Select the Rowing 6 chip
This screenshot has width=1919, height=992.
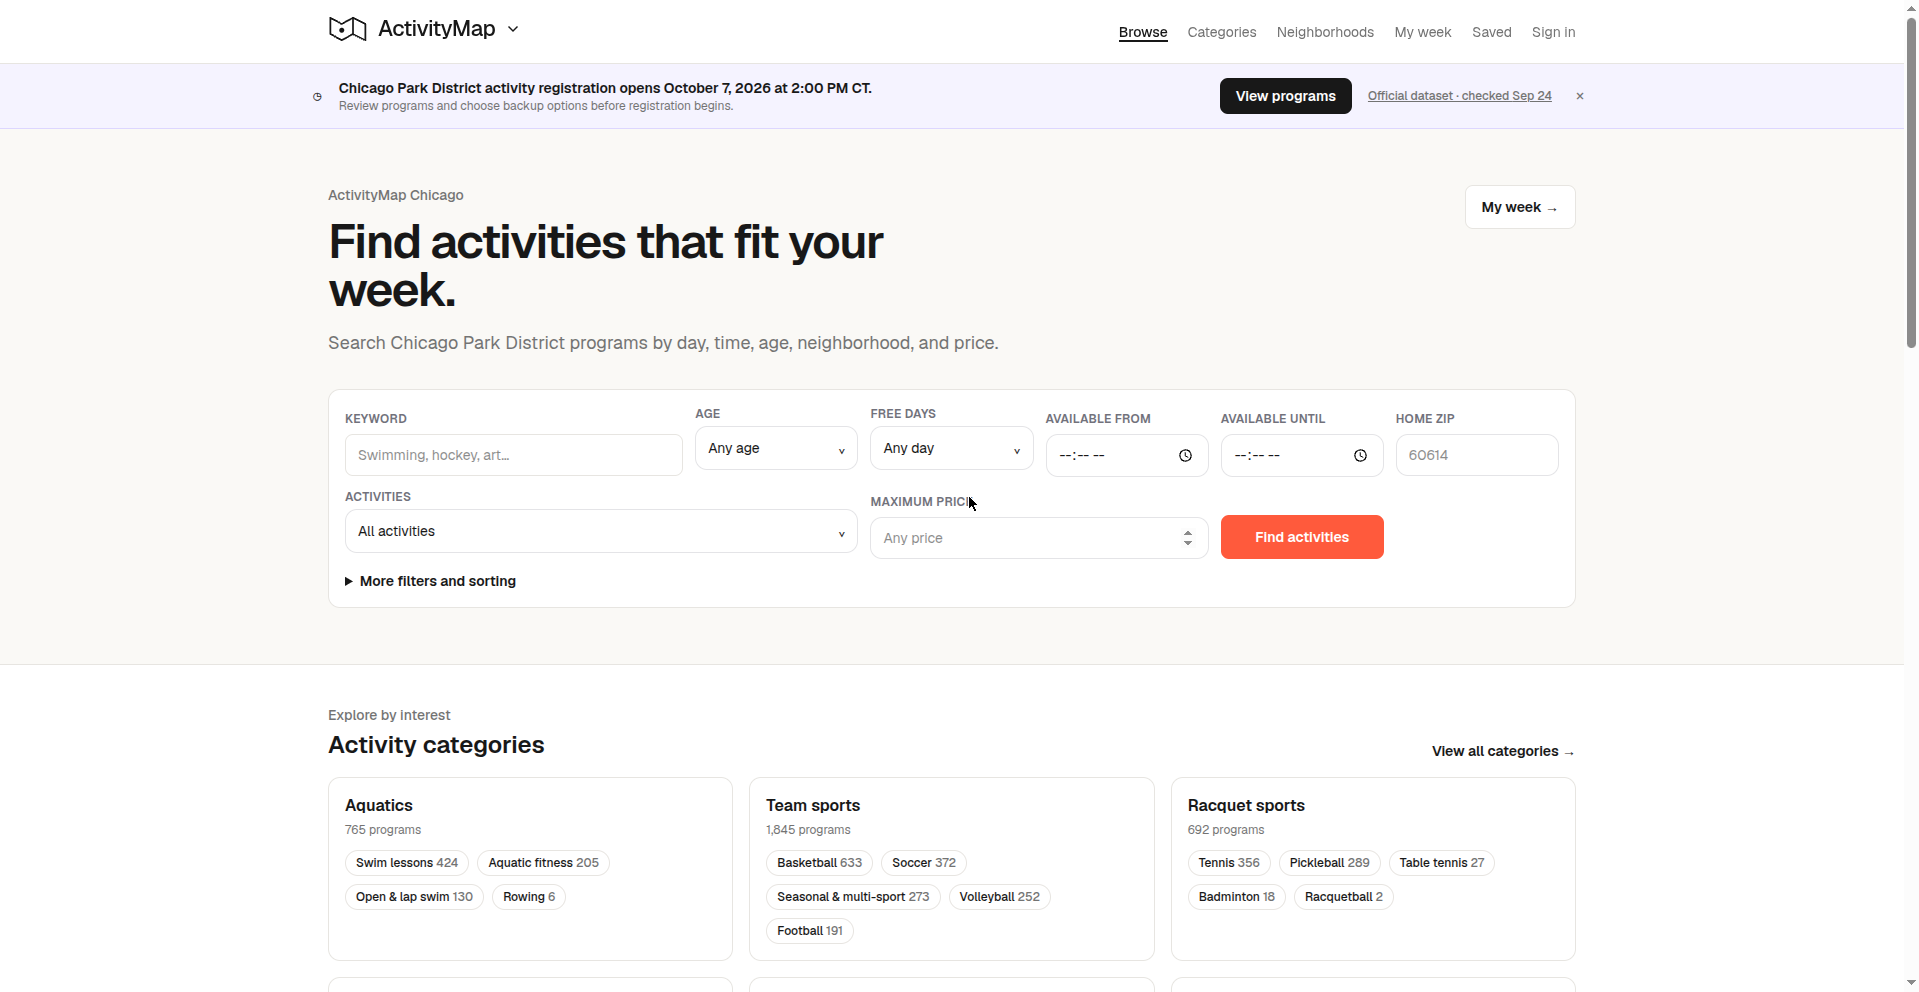(529, 897)
